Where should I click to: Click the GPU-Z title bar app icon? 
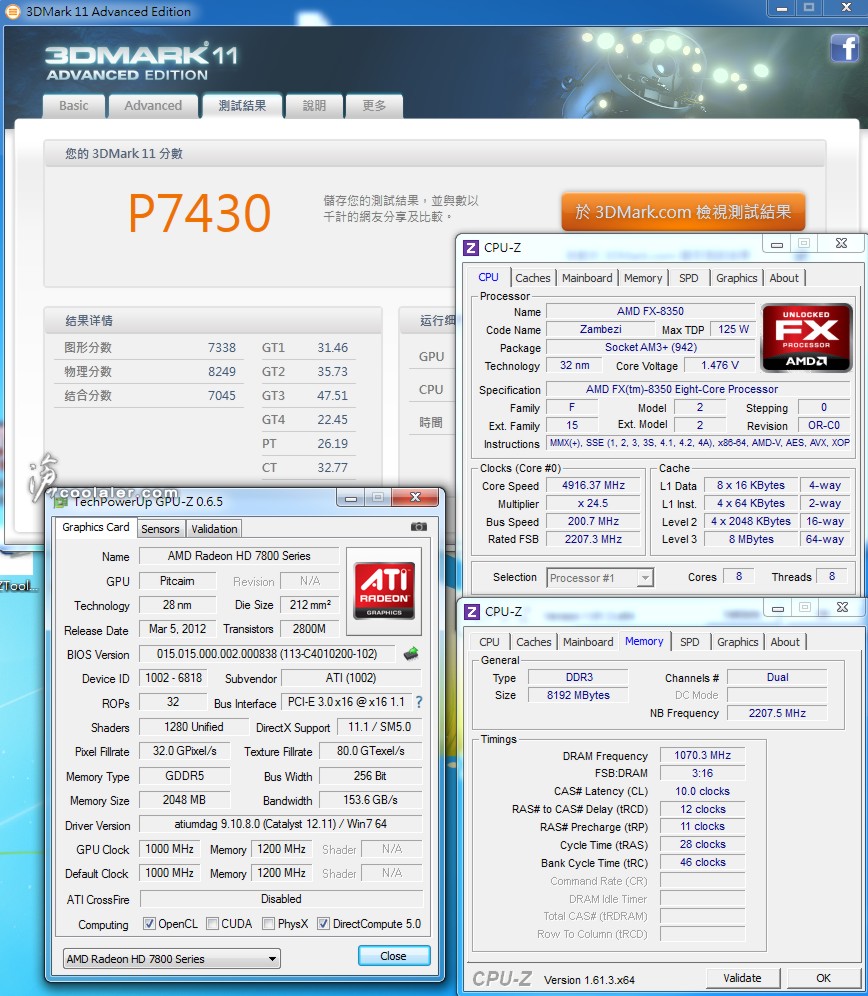point(61,500)
